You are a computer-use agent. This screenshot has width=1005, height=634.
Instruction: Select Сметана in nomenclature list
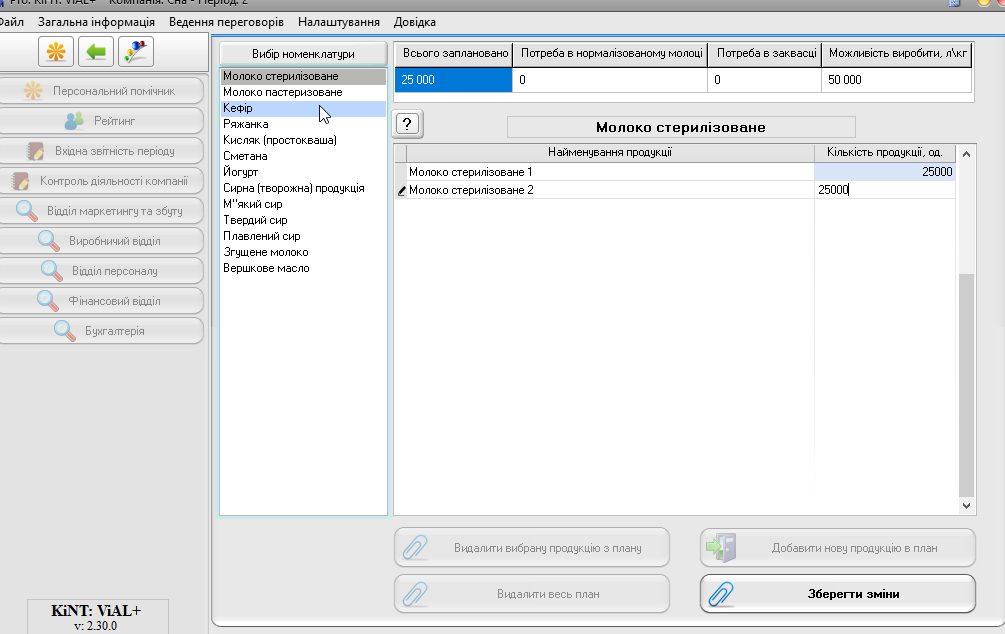303,156
